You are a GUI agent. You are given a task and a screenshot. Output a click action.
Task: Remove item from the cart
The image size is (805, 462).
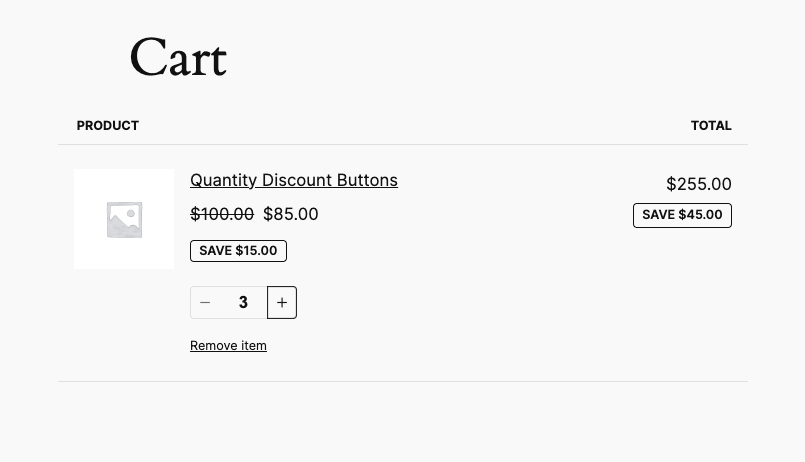tap(228, 346)
